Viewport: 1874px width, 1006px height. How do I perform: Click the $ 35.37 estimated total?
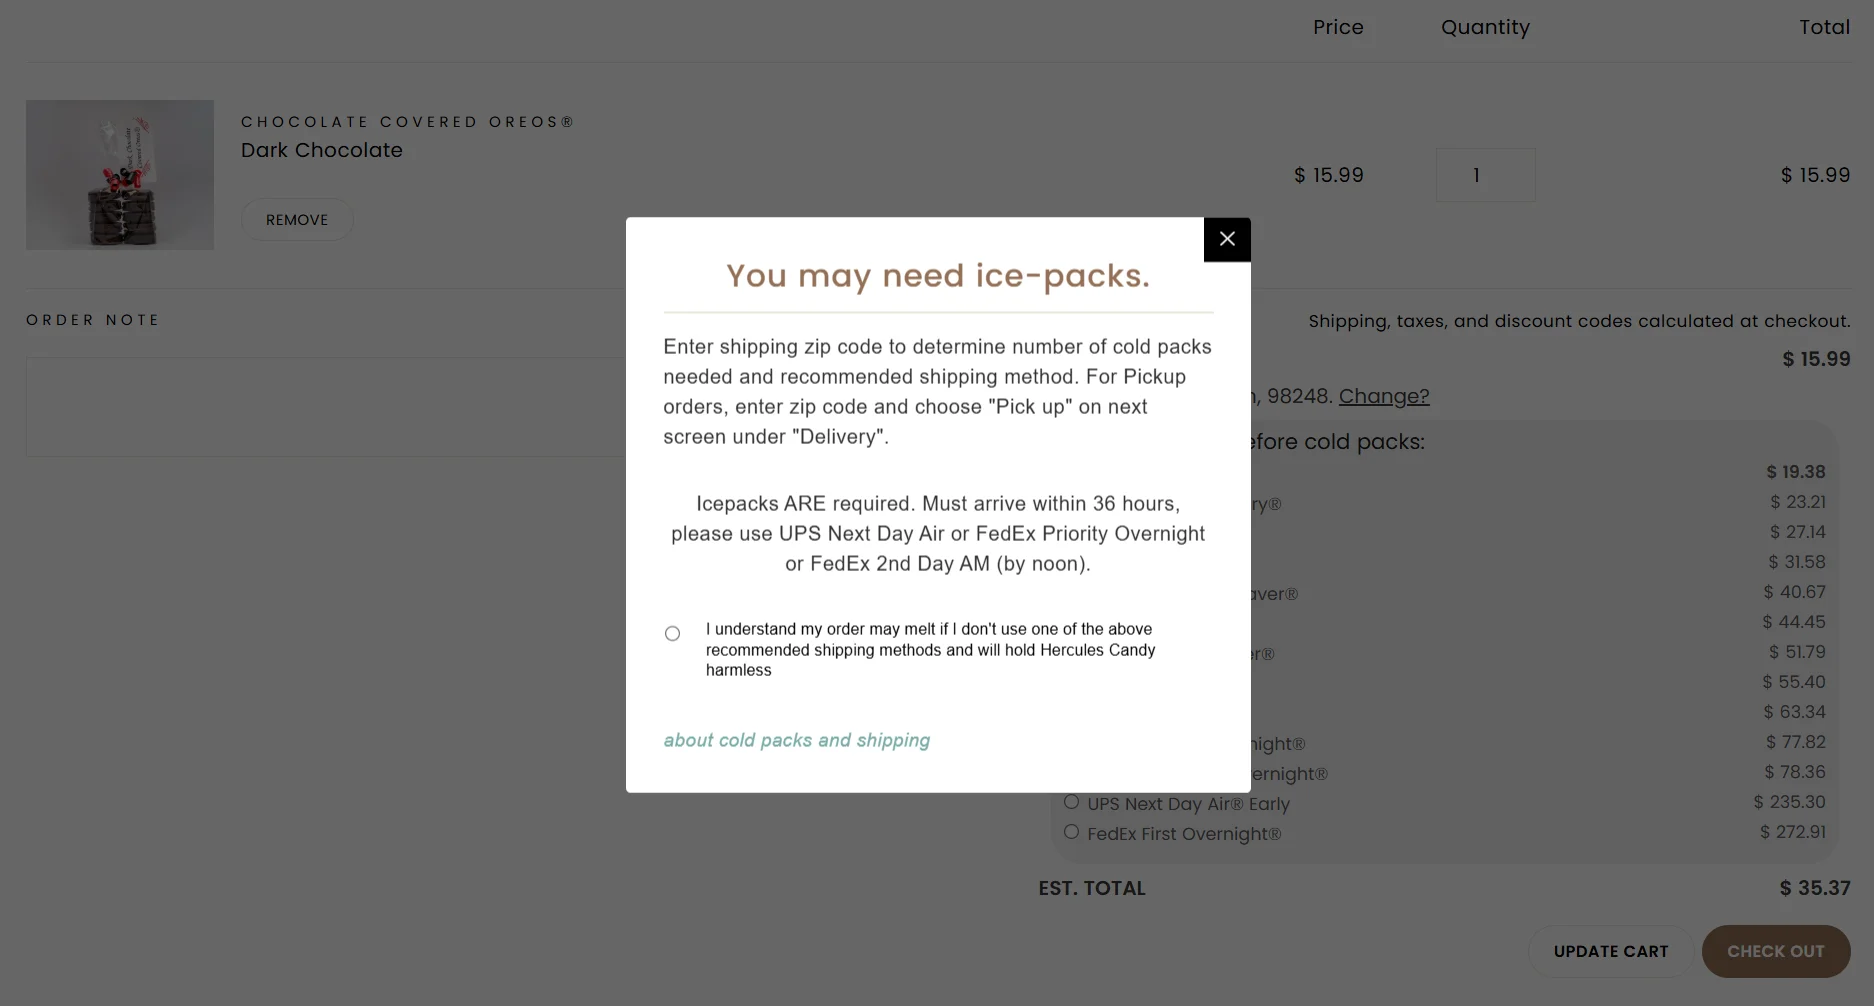point(1815,888)
